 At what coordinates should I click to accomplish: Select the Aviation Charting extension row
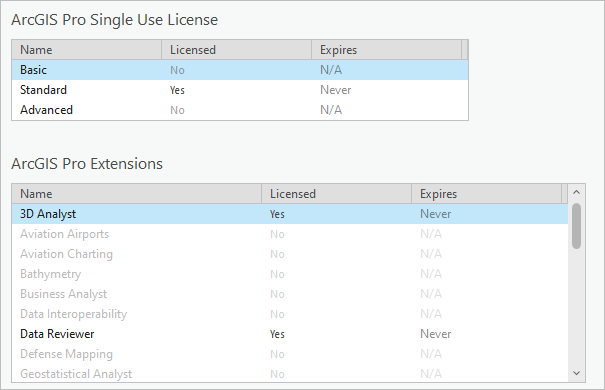[x=290, y=254]
